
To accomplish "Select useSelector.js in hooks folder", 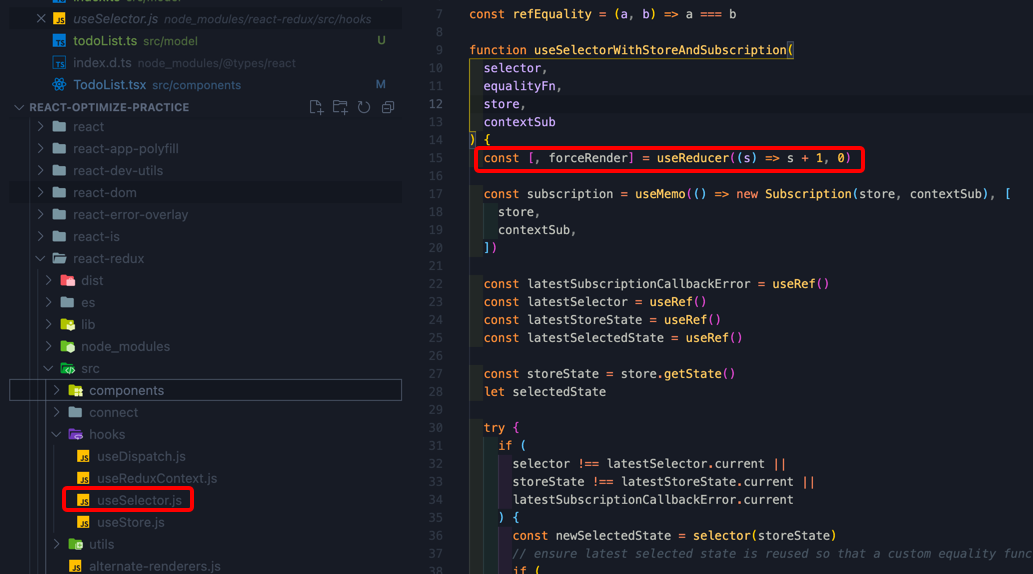I will pyautogui.click(x=139, y=500).
